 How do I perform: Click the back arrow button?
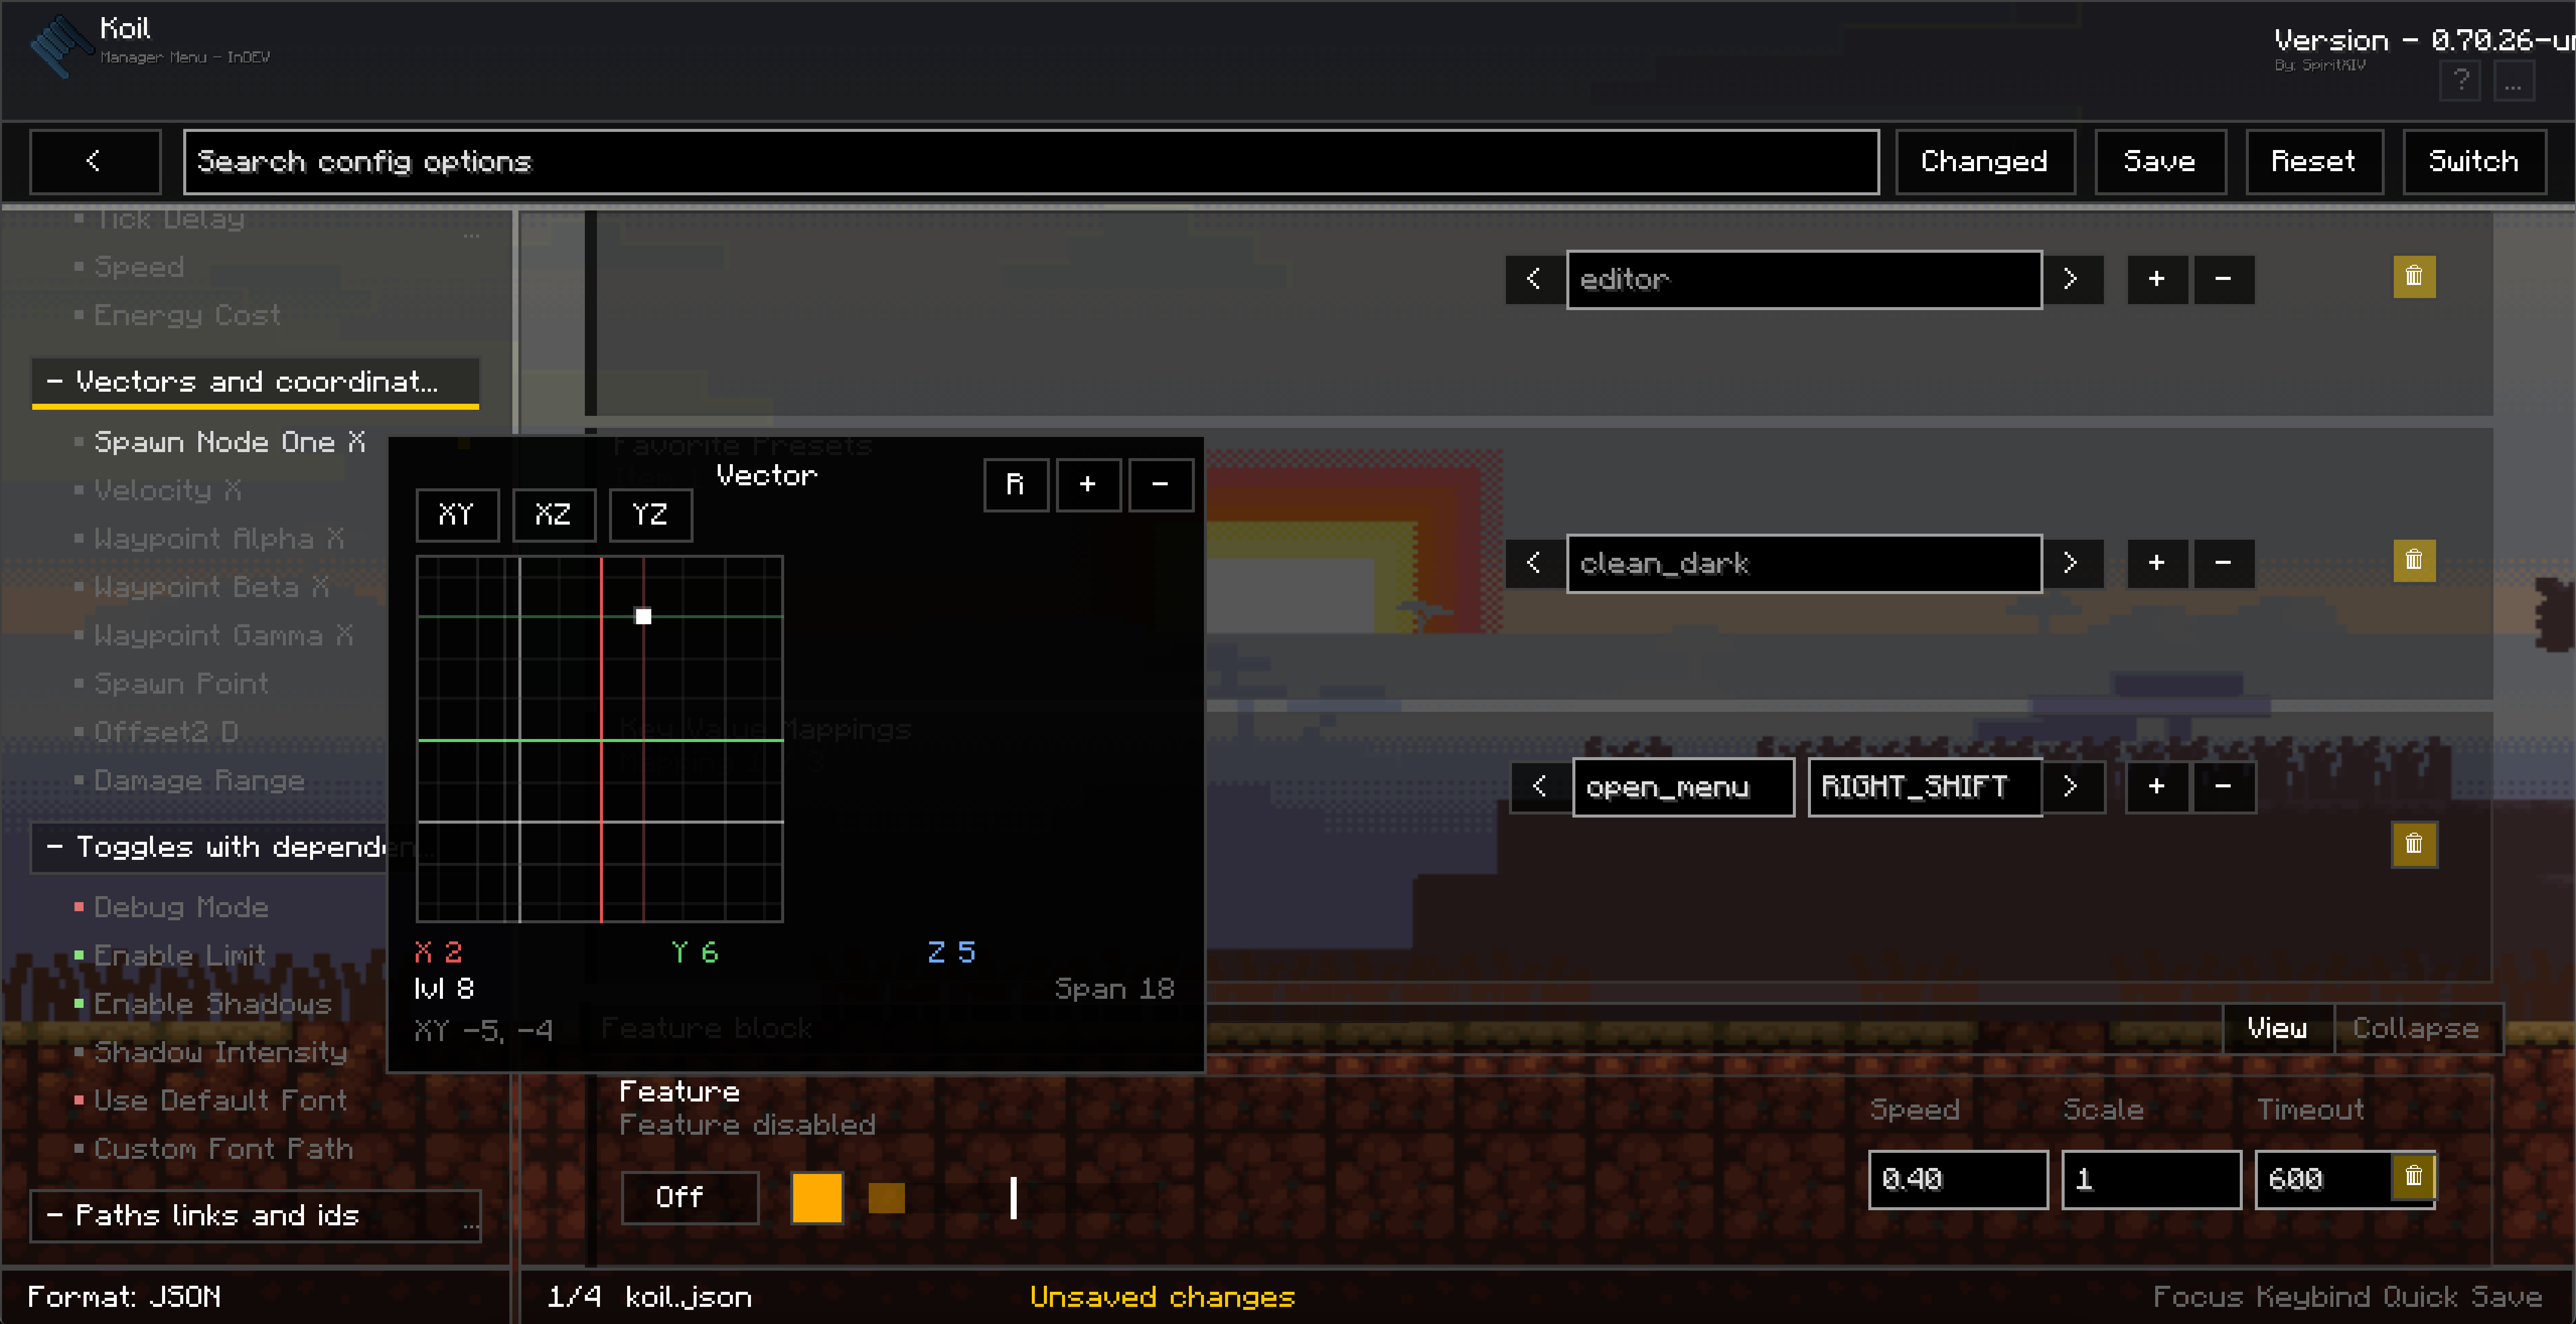pyautogui.click(x=95, y=161)
